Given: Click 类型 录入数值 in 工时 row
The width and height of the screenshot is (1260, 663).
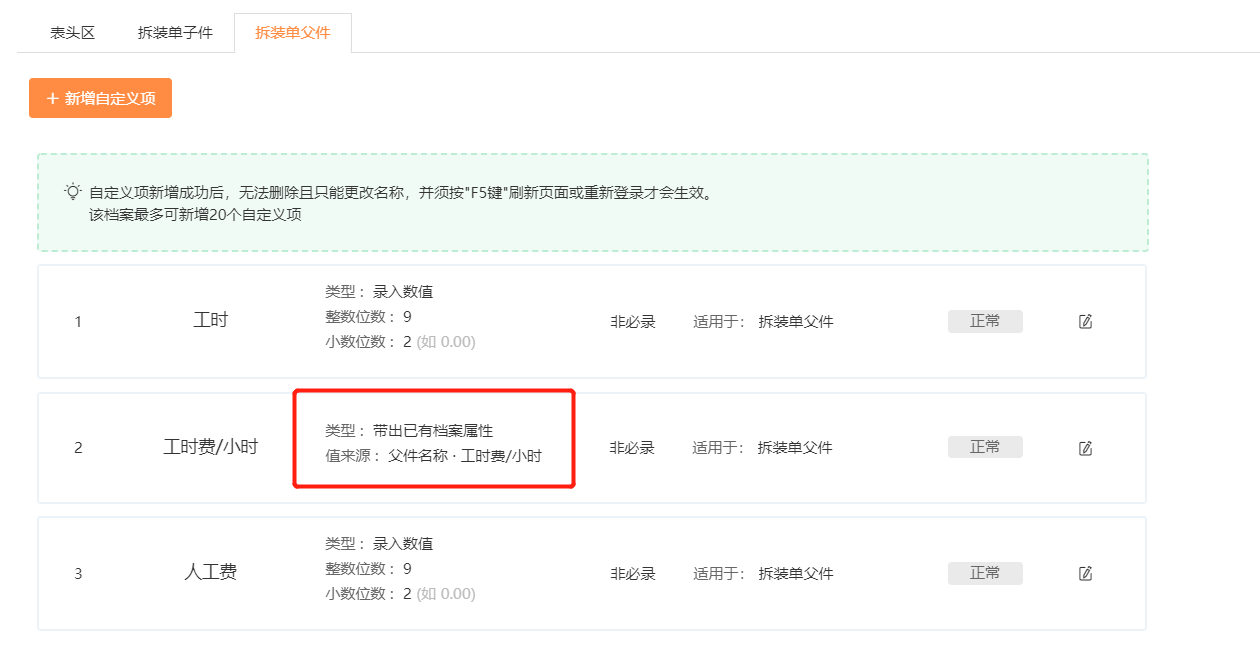Looking at the screenshot, I should [x=379, y=292].
